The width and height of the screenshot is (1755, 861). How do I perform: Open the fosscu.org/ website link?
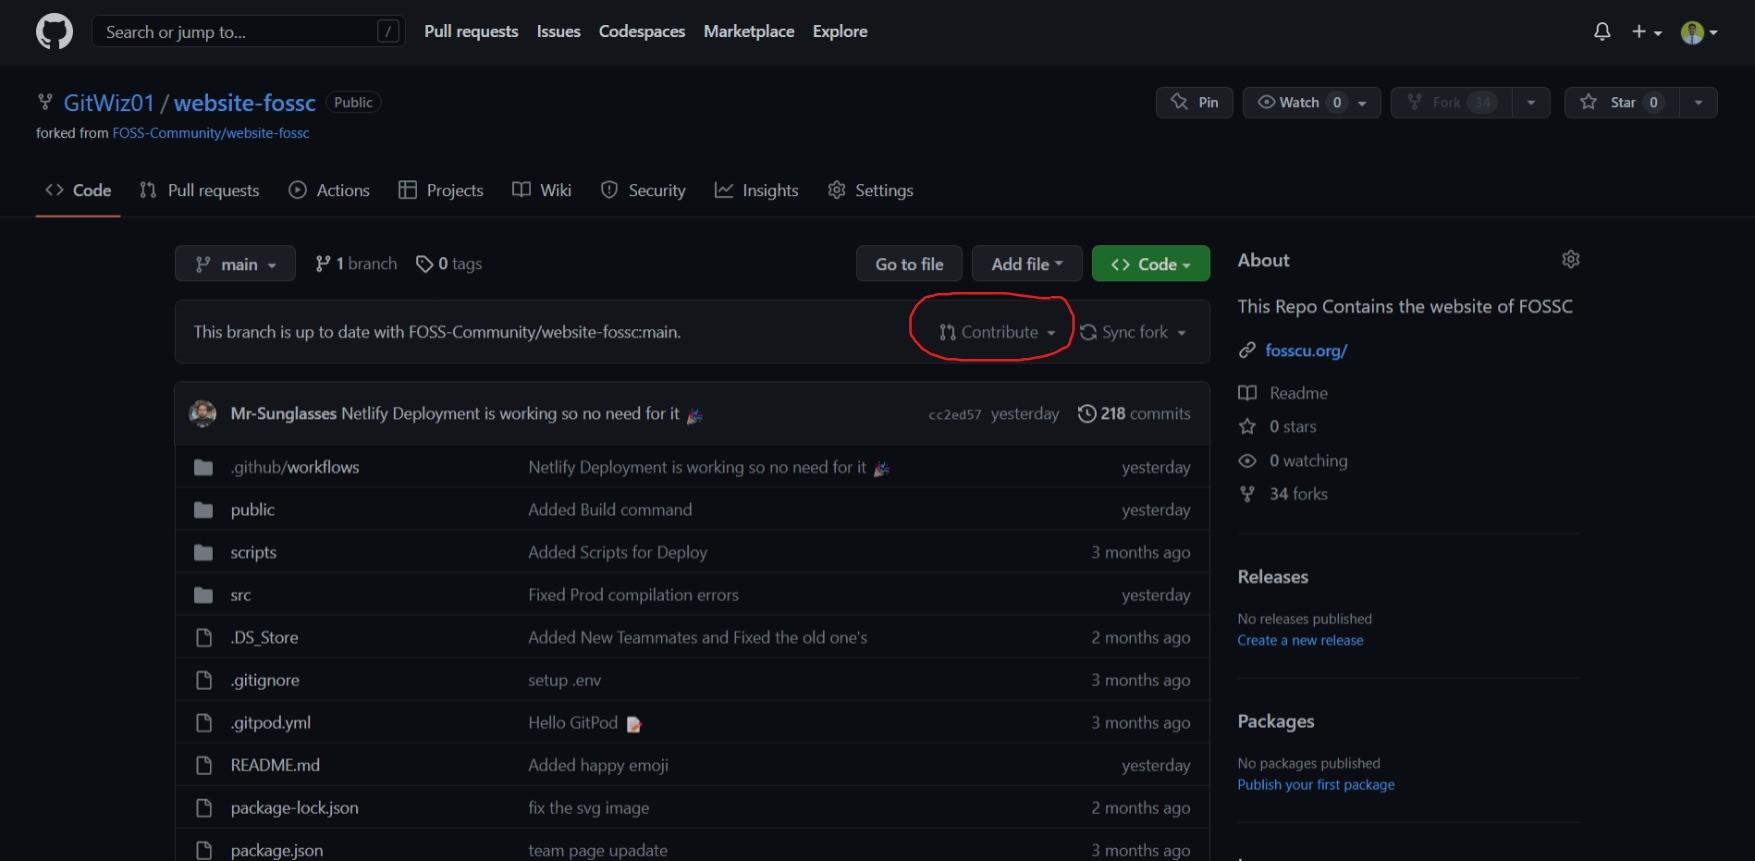click(x=1306, y=350)
